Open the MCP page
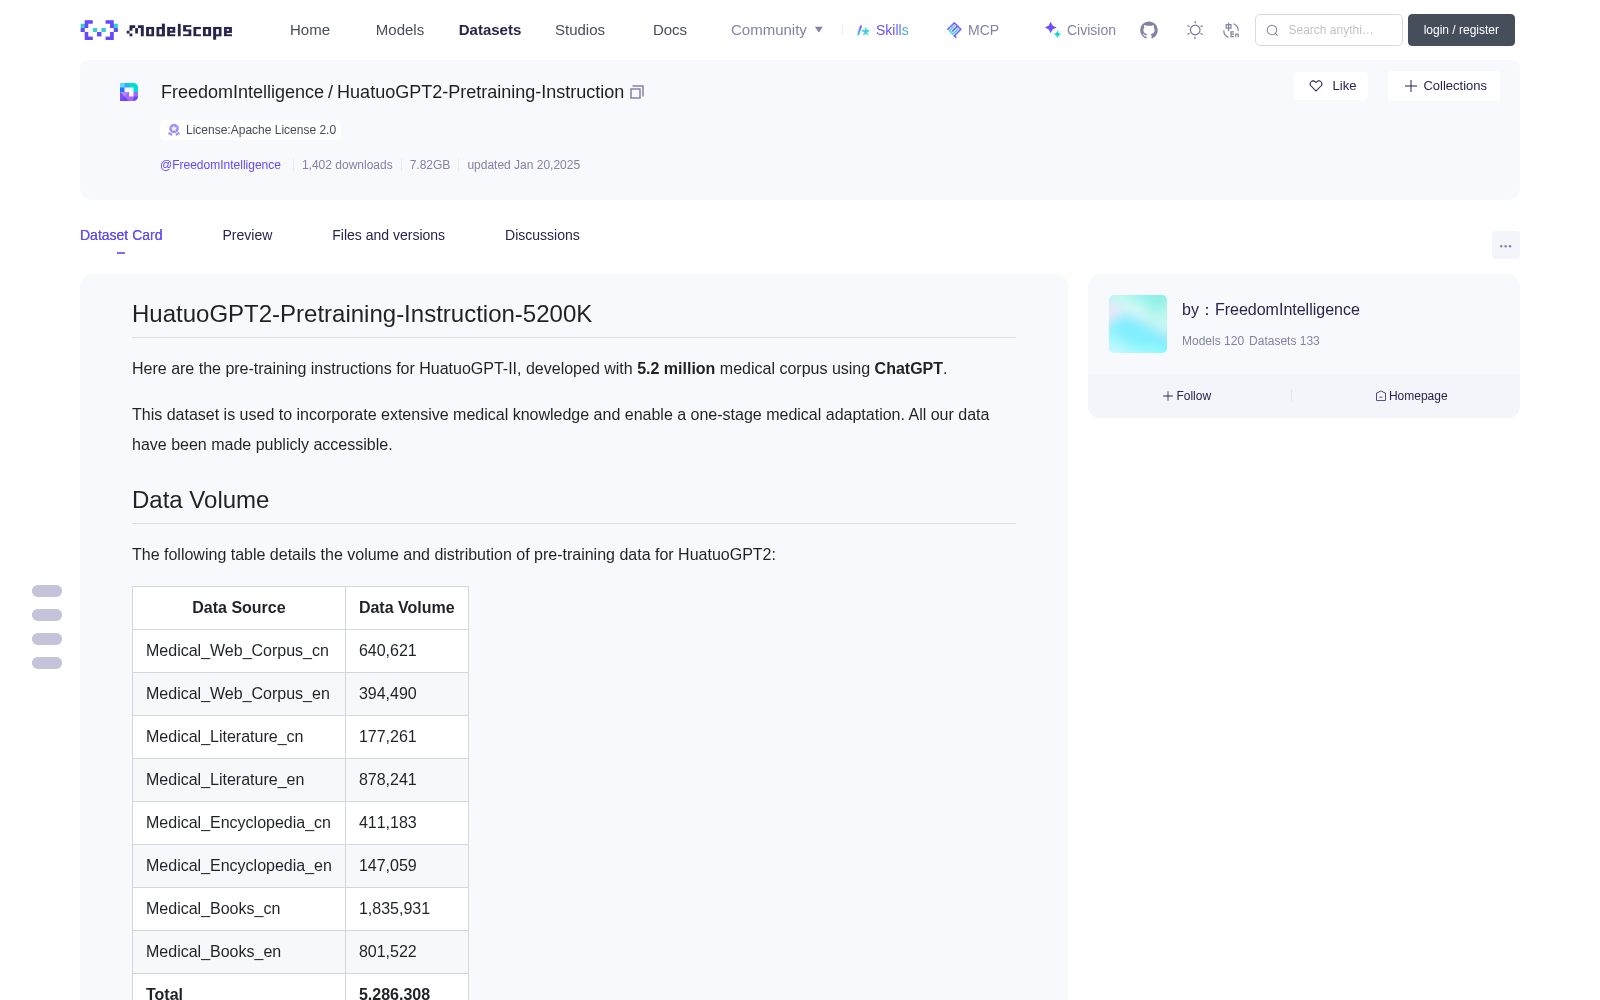This screenshot has width=1600, height=1000. click(x=972, y=30)
